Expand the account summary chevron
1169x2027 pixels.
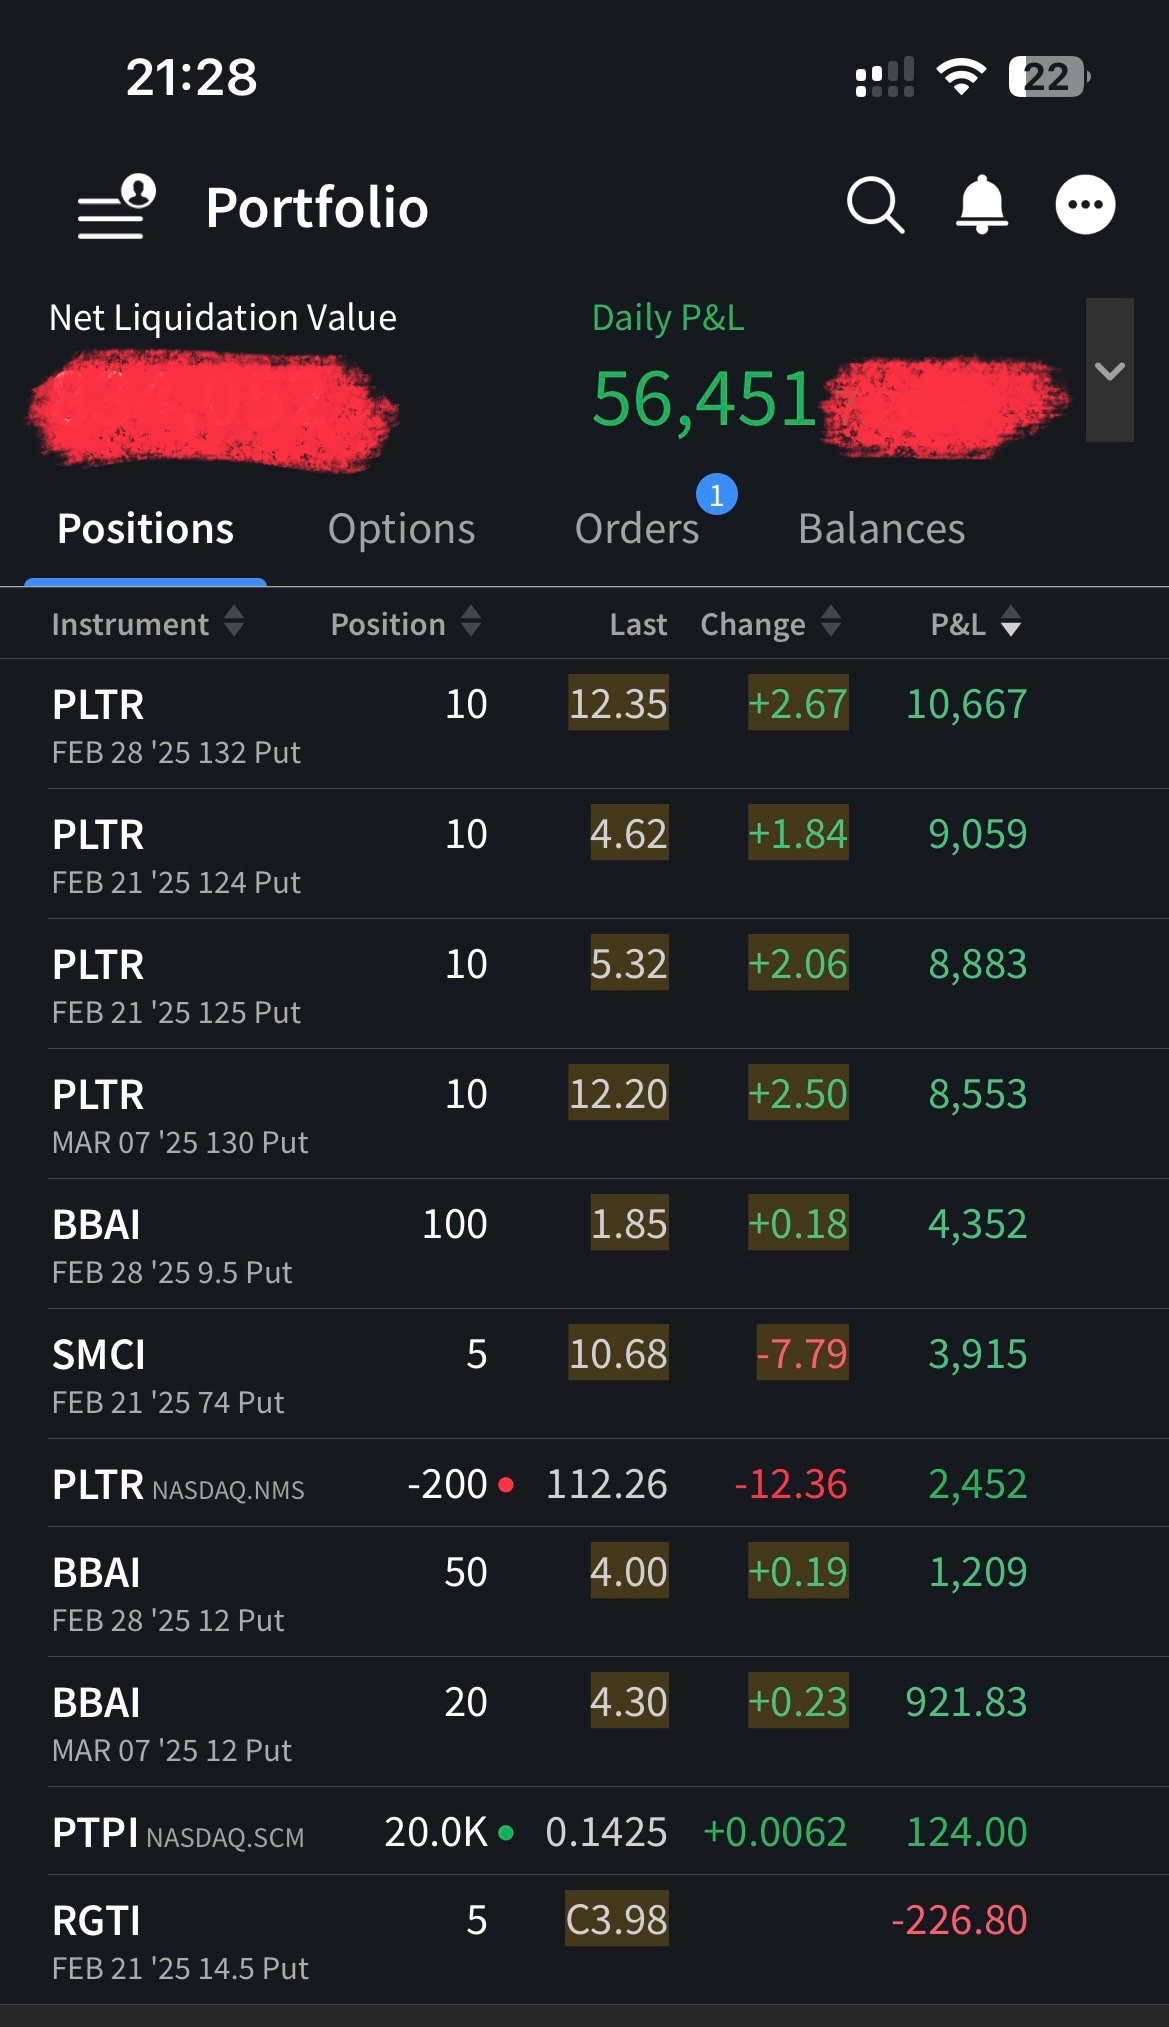(1109, 370)
